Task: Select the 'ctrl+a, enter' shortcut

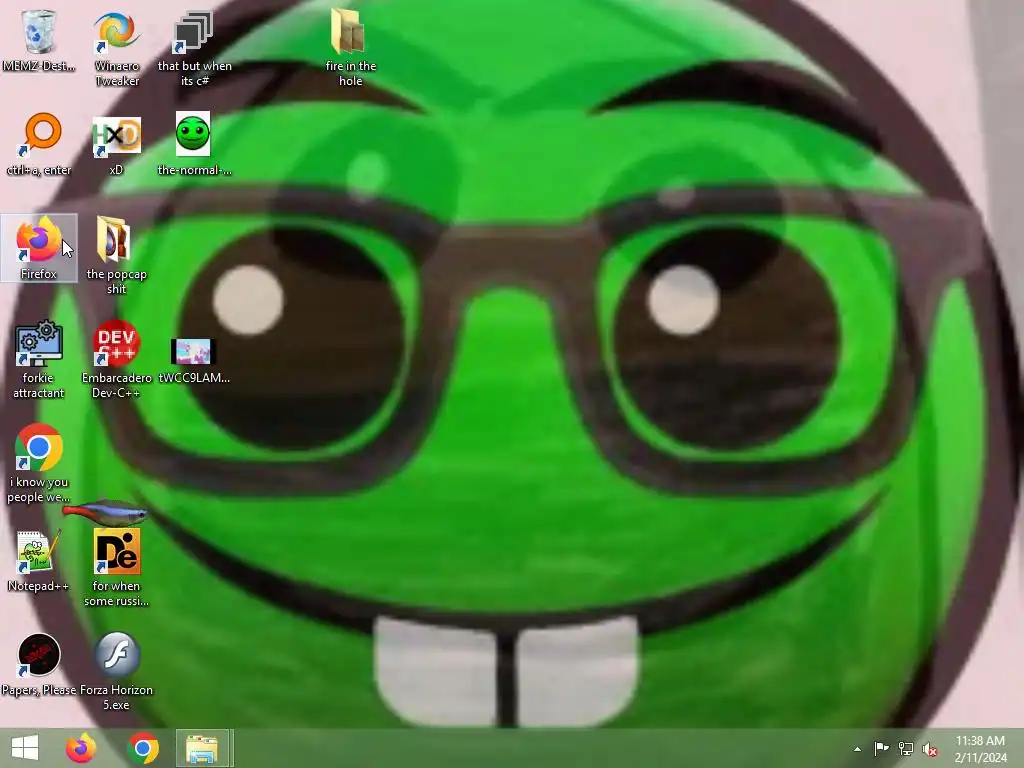Action: tap(39, 144)
